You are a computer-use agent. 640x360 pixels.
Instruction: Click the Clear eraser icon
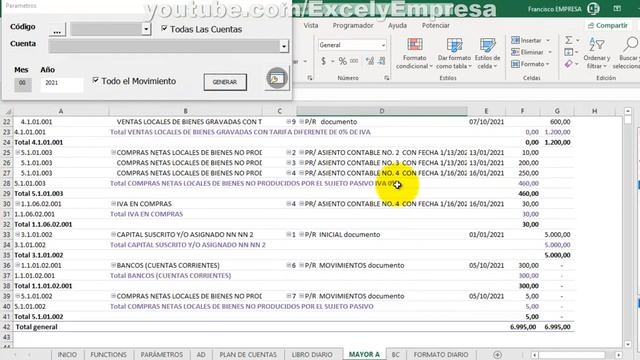pyautogui.click(x=569, y=64)
